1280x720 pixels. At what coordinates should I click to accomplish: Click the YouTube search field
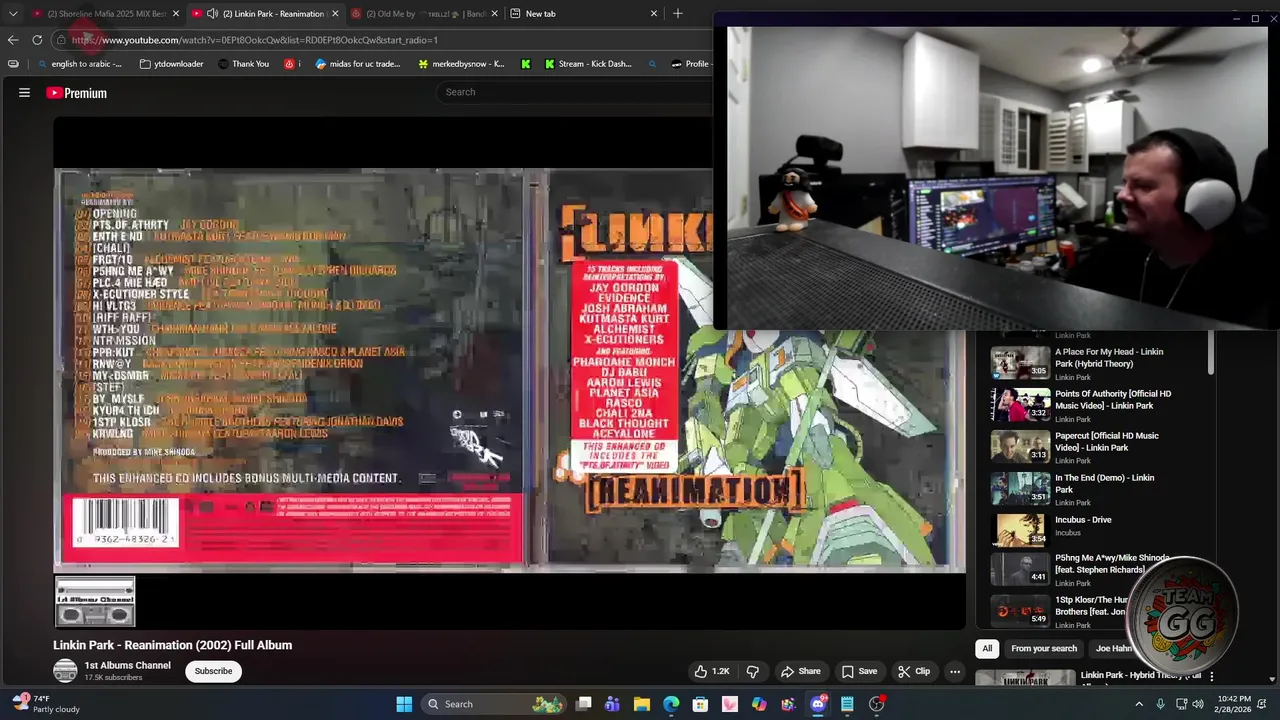pyautogui.click(x=575, y=92)
